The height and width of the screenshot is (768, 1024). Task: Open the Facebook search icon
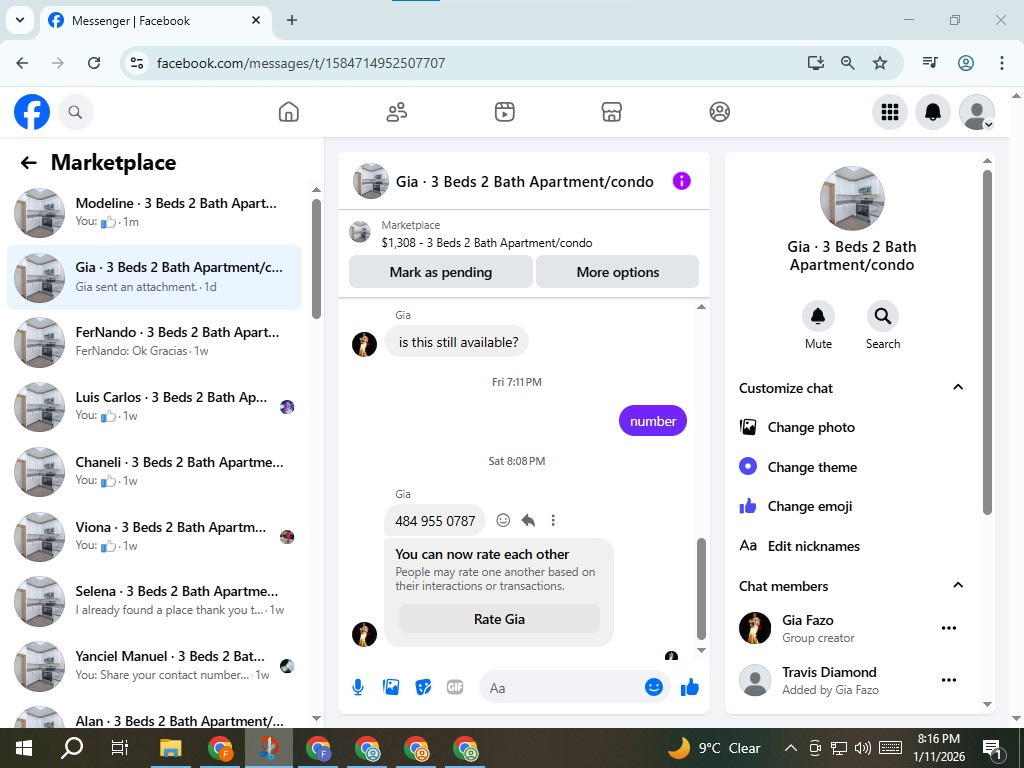pyautogui.click(x=75, y=112)
